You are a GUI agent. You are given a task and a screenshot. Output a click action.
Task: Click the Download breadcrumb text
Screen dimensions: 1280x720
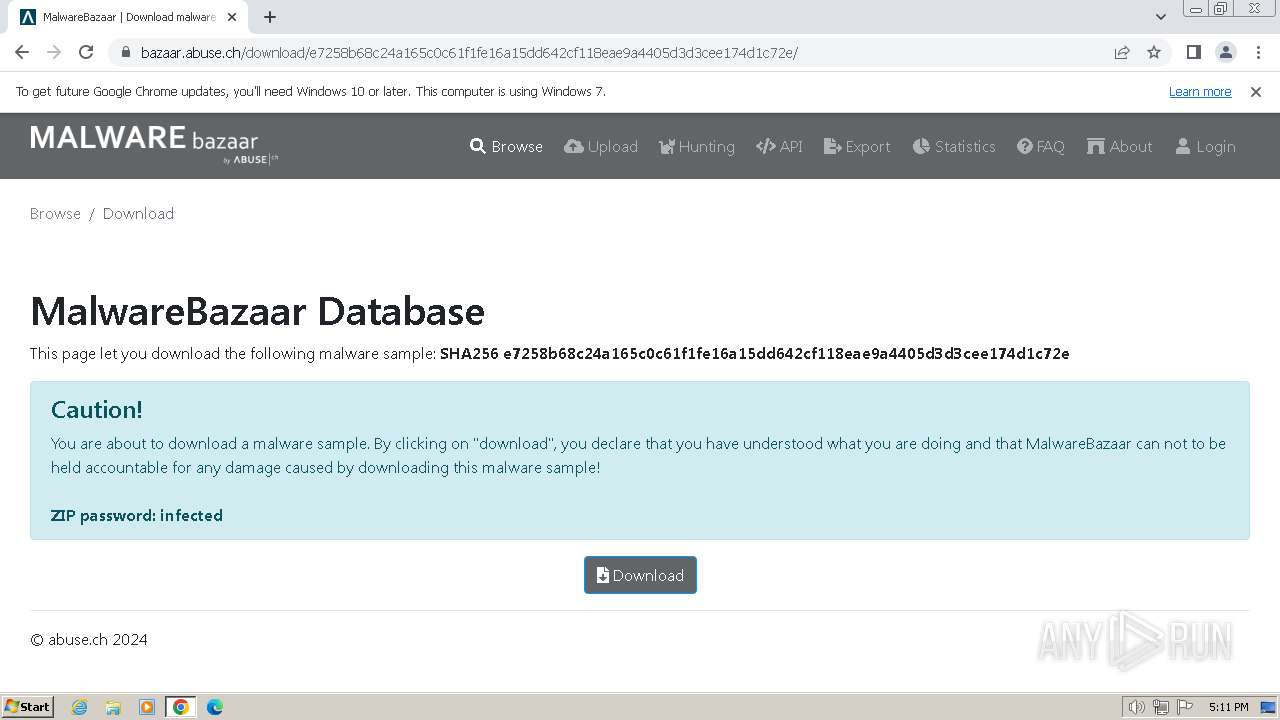coord(138,213)
